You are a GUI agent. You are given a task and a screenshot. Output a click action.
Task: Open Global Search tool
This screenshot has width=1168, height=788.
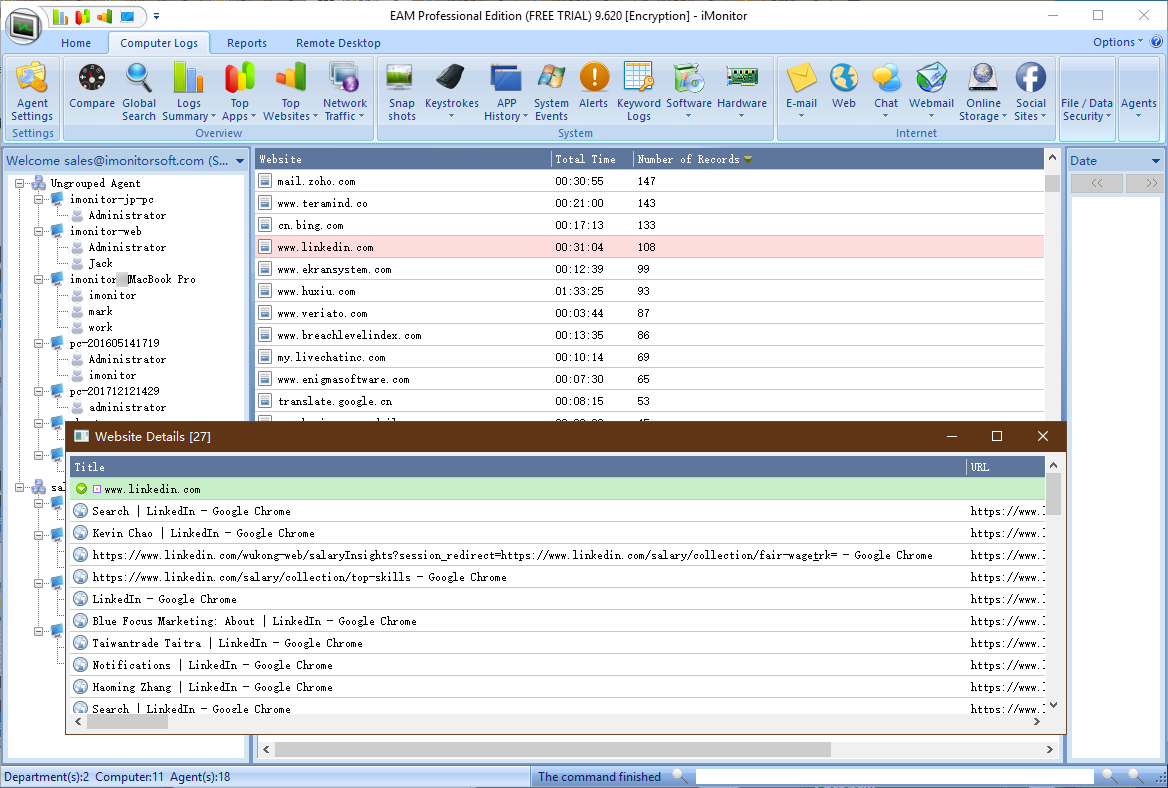139,92
